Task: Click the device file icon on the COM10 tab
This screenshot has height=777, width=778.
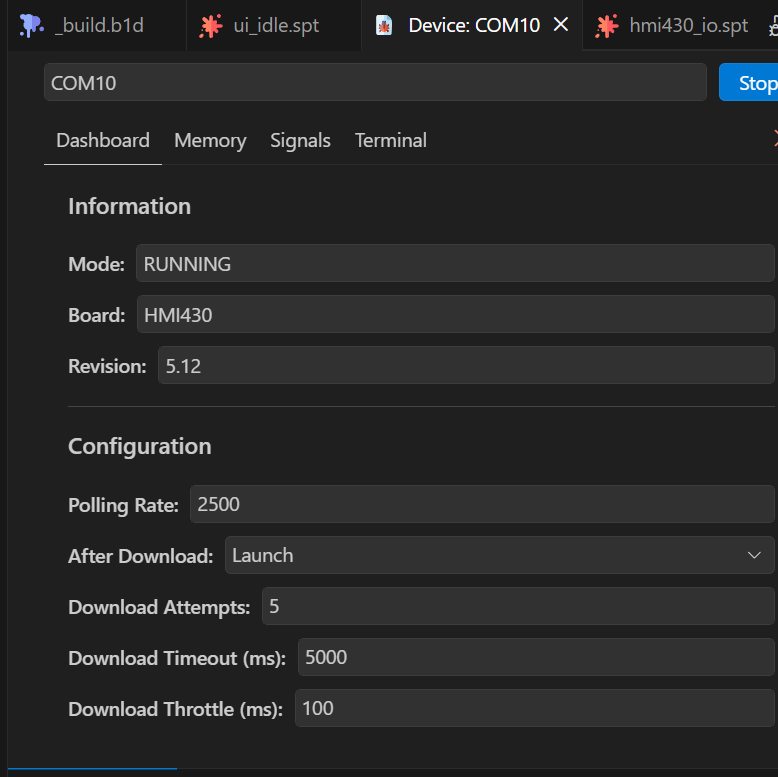Action: [x=384, y=26]
